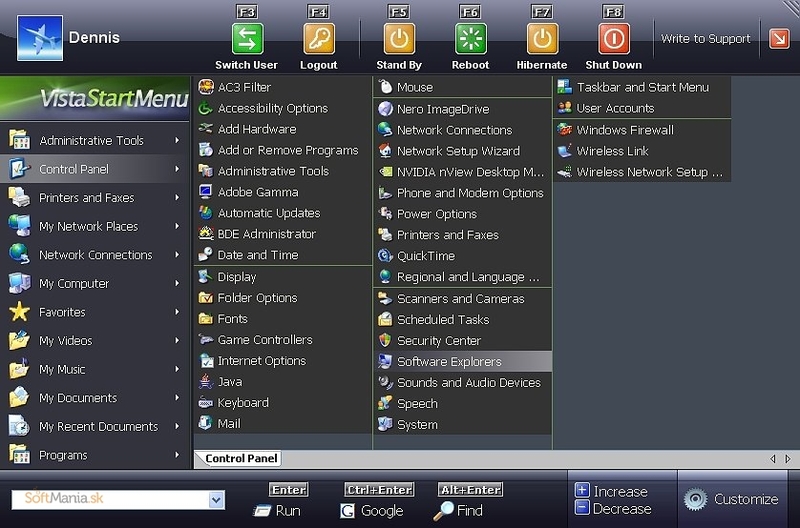Image resolution: width=800 pixels, height=528 pixels.
Task: Select Software Explorers in the list
Action: click(449, 361)
